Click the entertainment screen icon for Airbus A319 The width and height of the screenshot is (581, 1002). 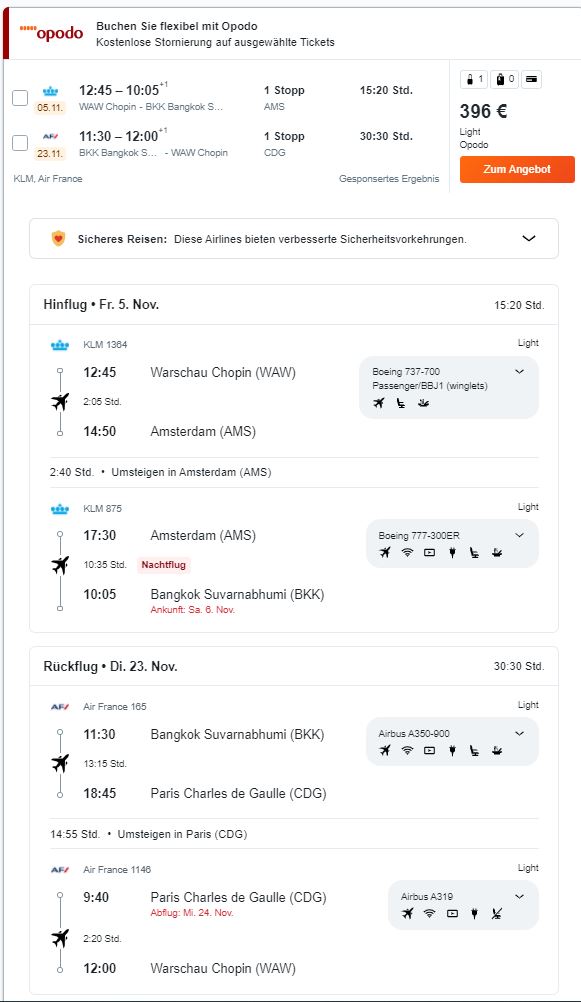pyautogui.click(x=452, y=914)
